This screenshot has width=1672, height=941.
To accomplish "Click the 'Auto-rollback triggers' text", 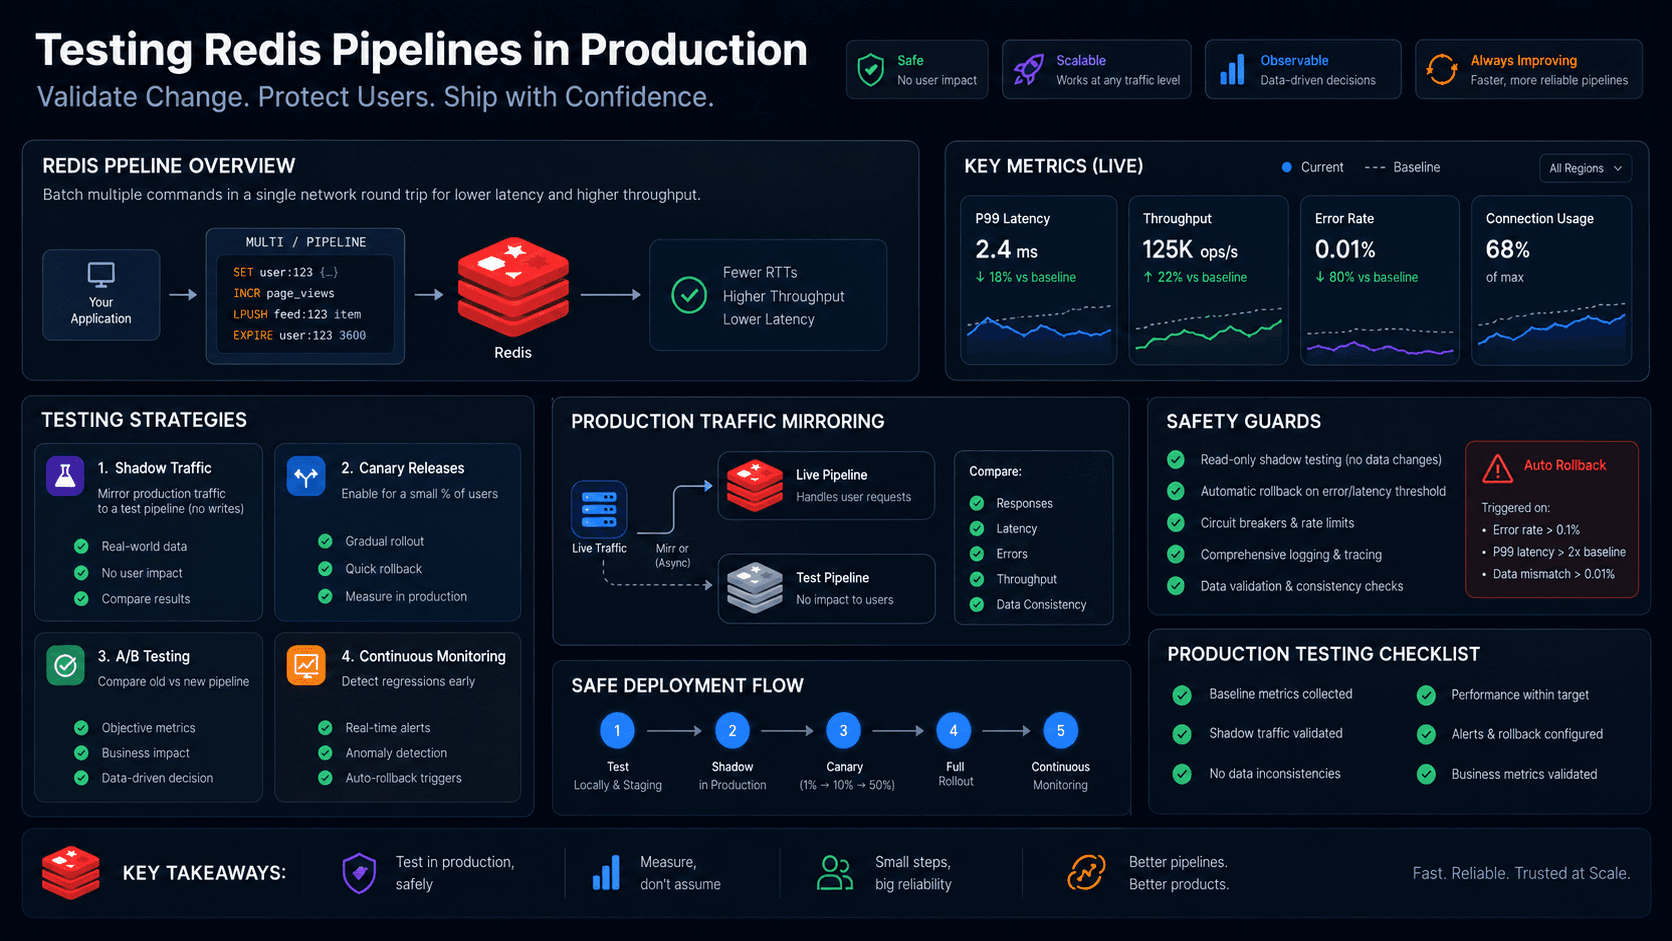I will [404, 778].
